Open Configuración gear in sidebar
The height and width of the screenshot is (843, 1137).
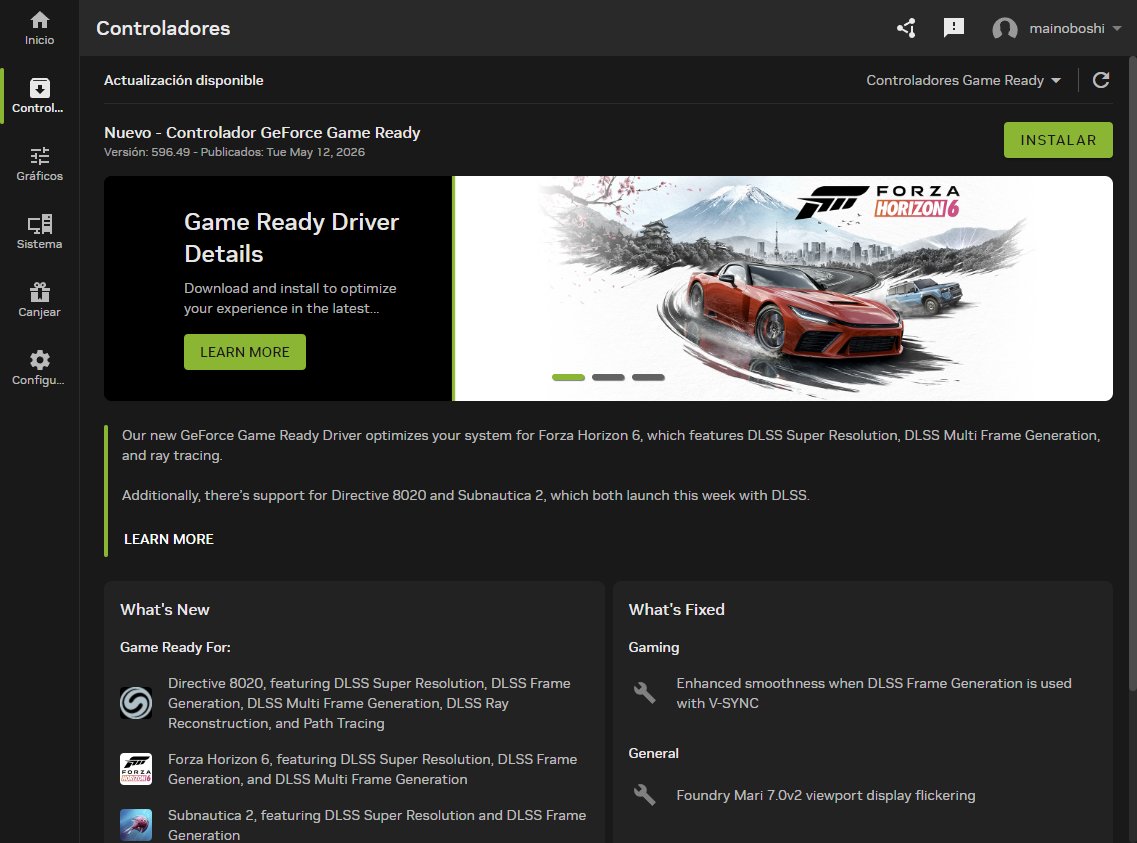39,368
